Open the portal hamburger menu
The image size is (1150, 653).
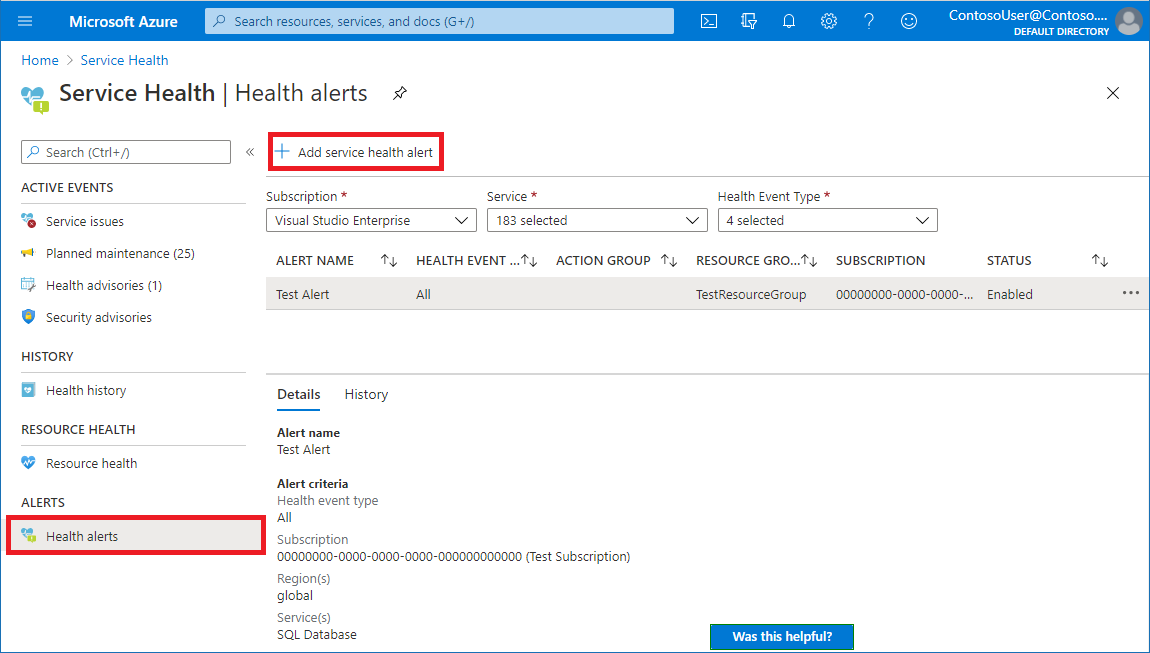[x=25, y=20]
